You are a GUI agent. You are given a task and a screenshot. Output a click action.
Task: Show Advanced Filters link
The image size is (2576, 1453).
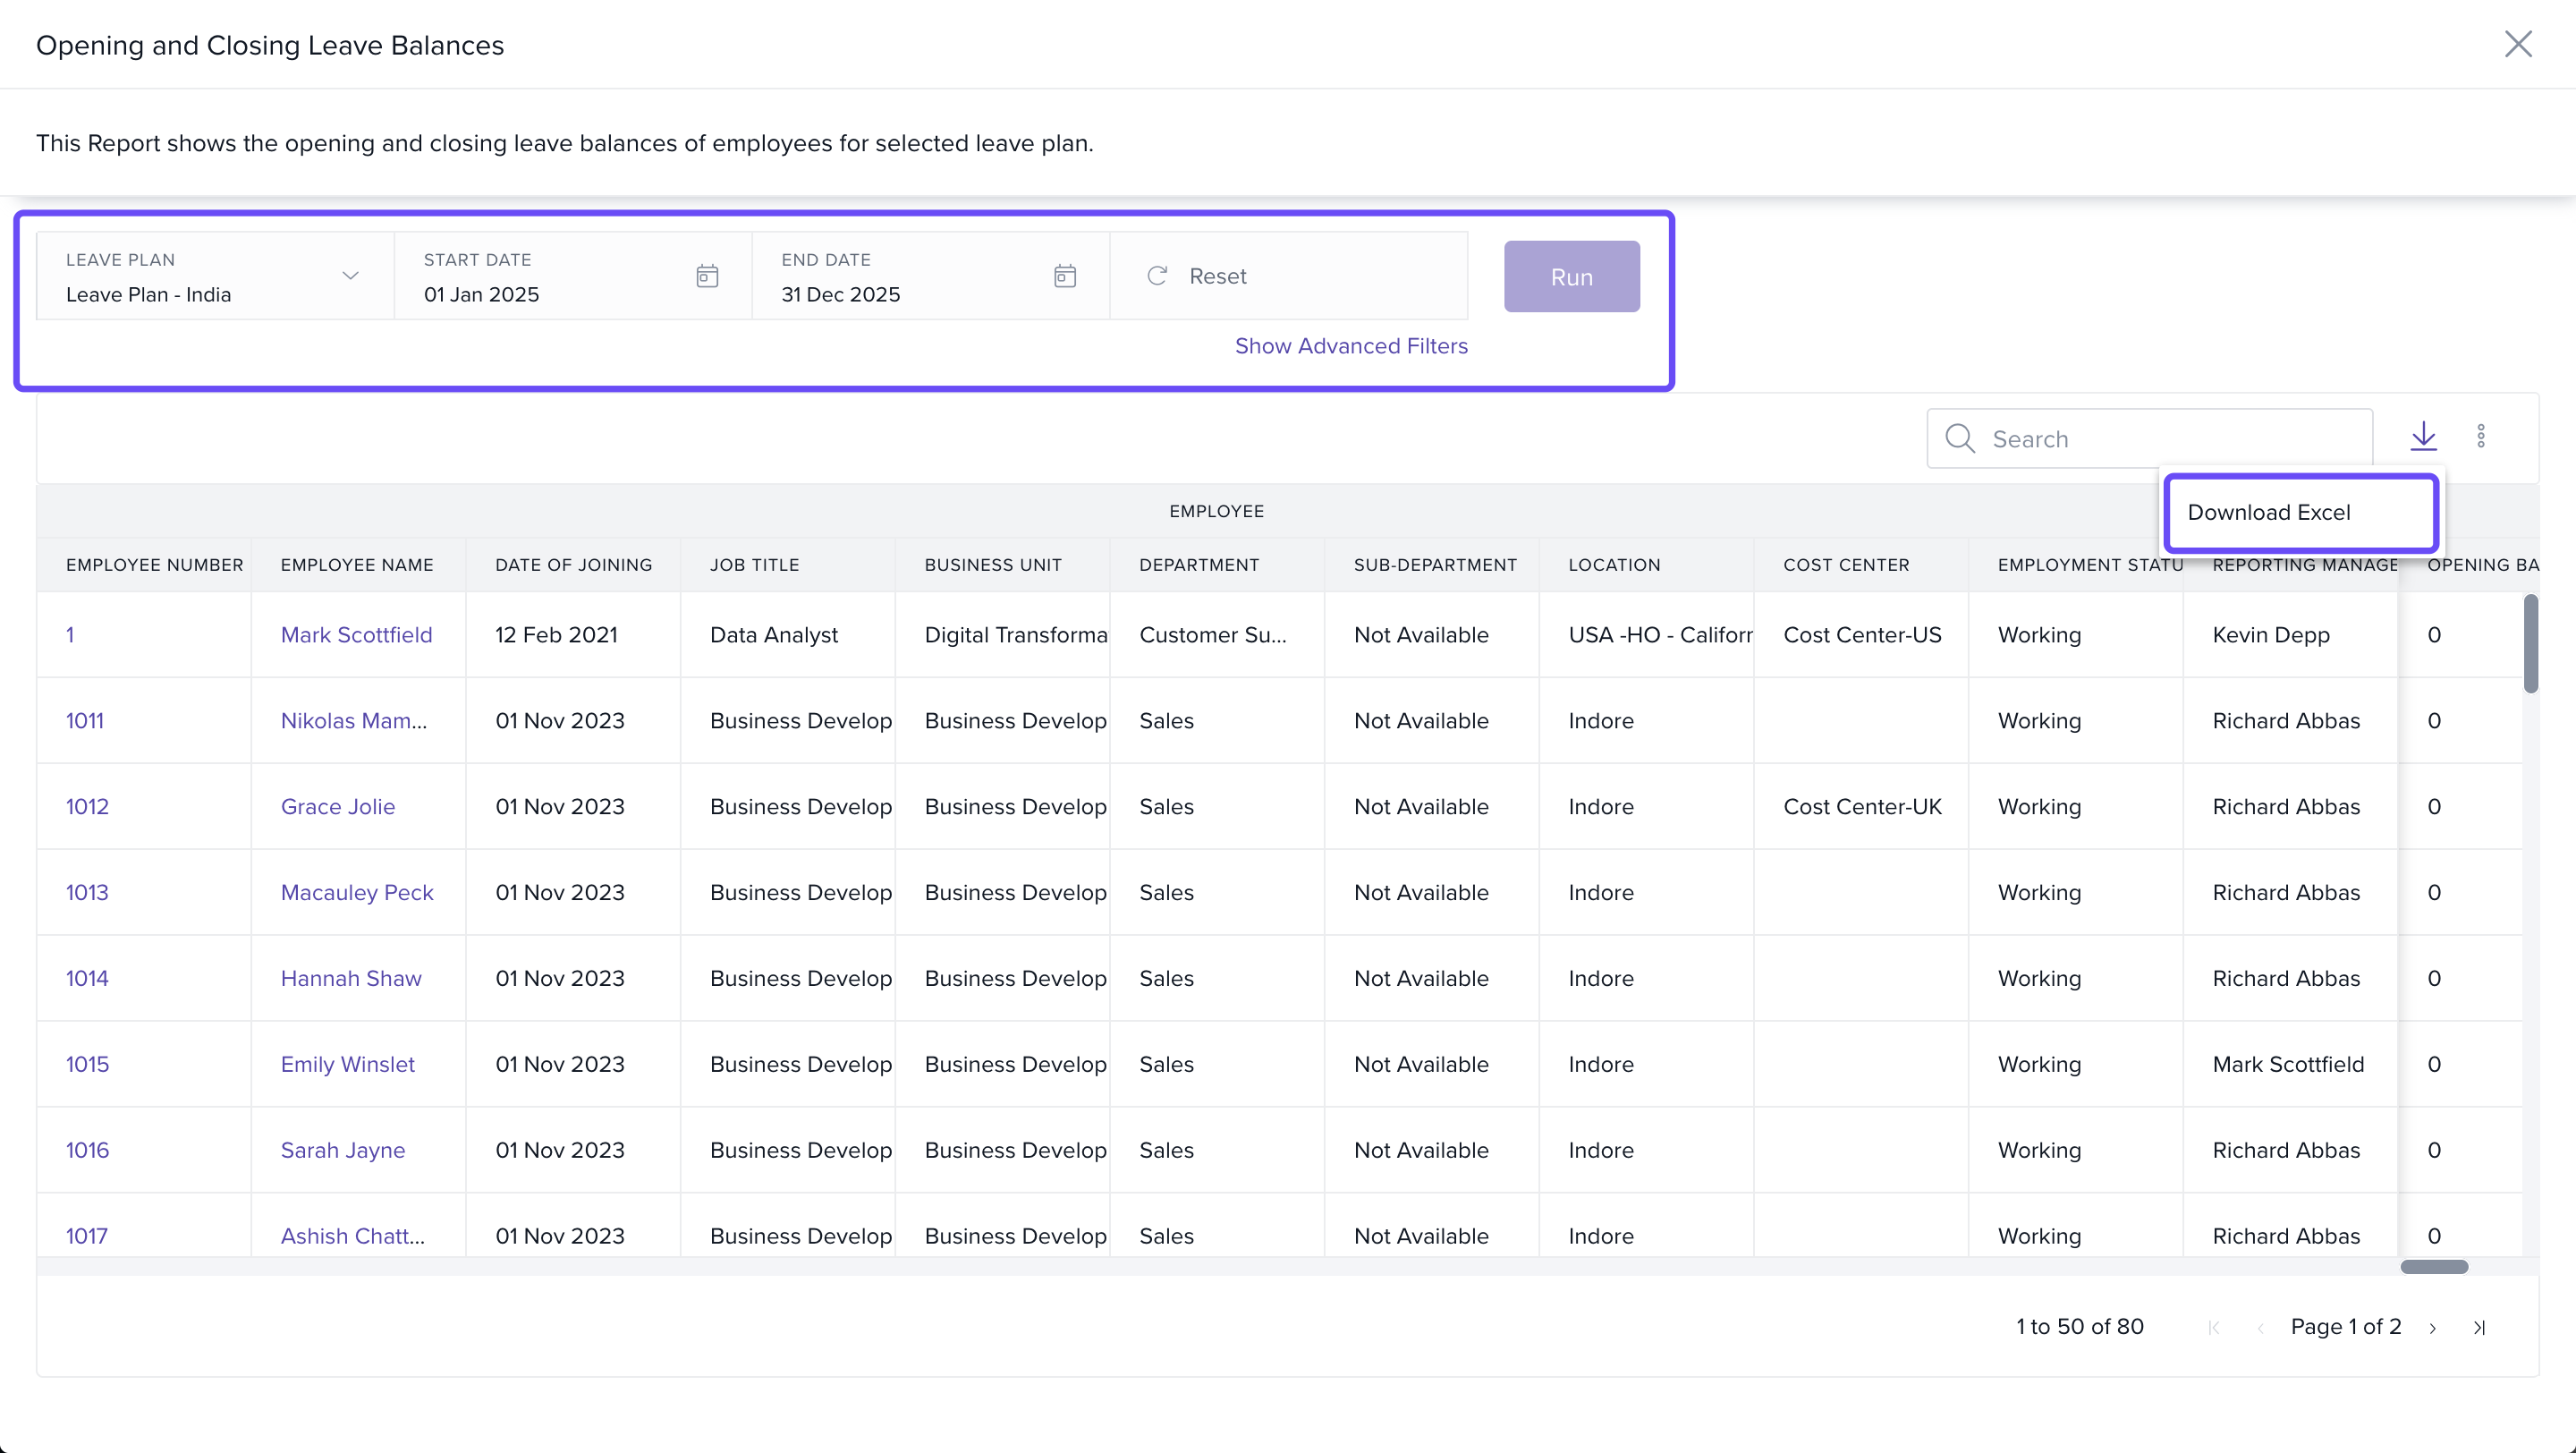[1350, 346]
